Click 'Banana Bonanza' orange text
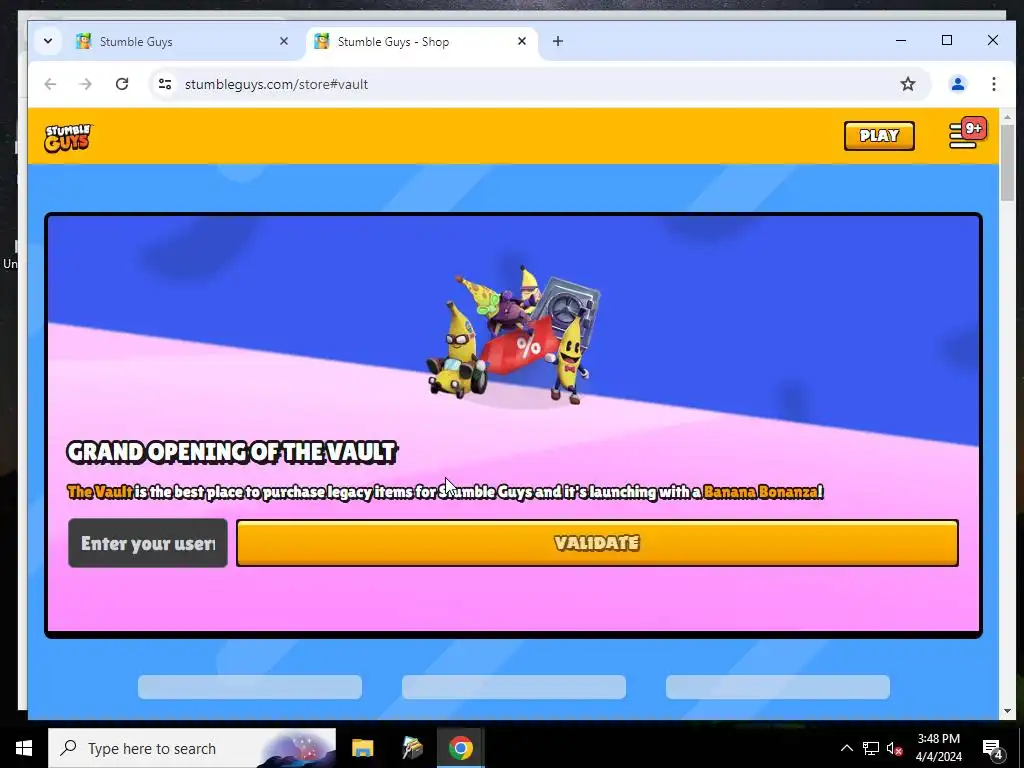Screen dimensions: 1024x768 coord(761,492)
